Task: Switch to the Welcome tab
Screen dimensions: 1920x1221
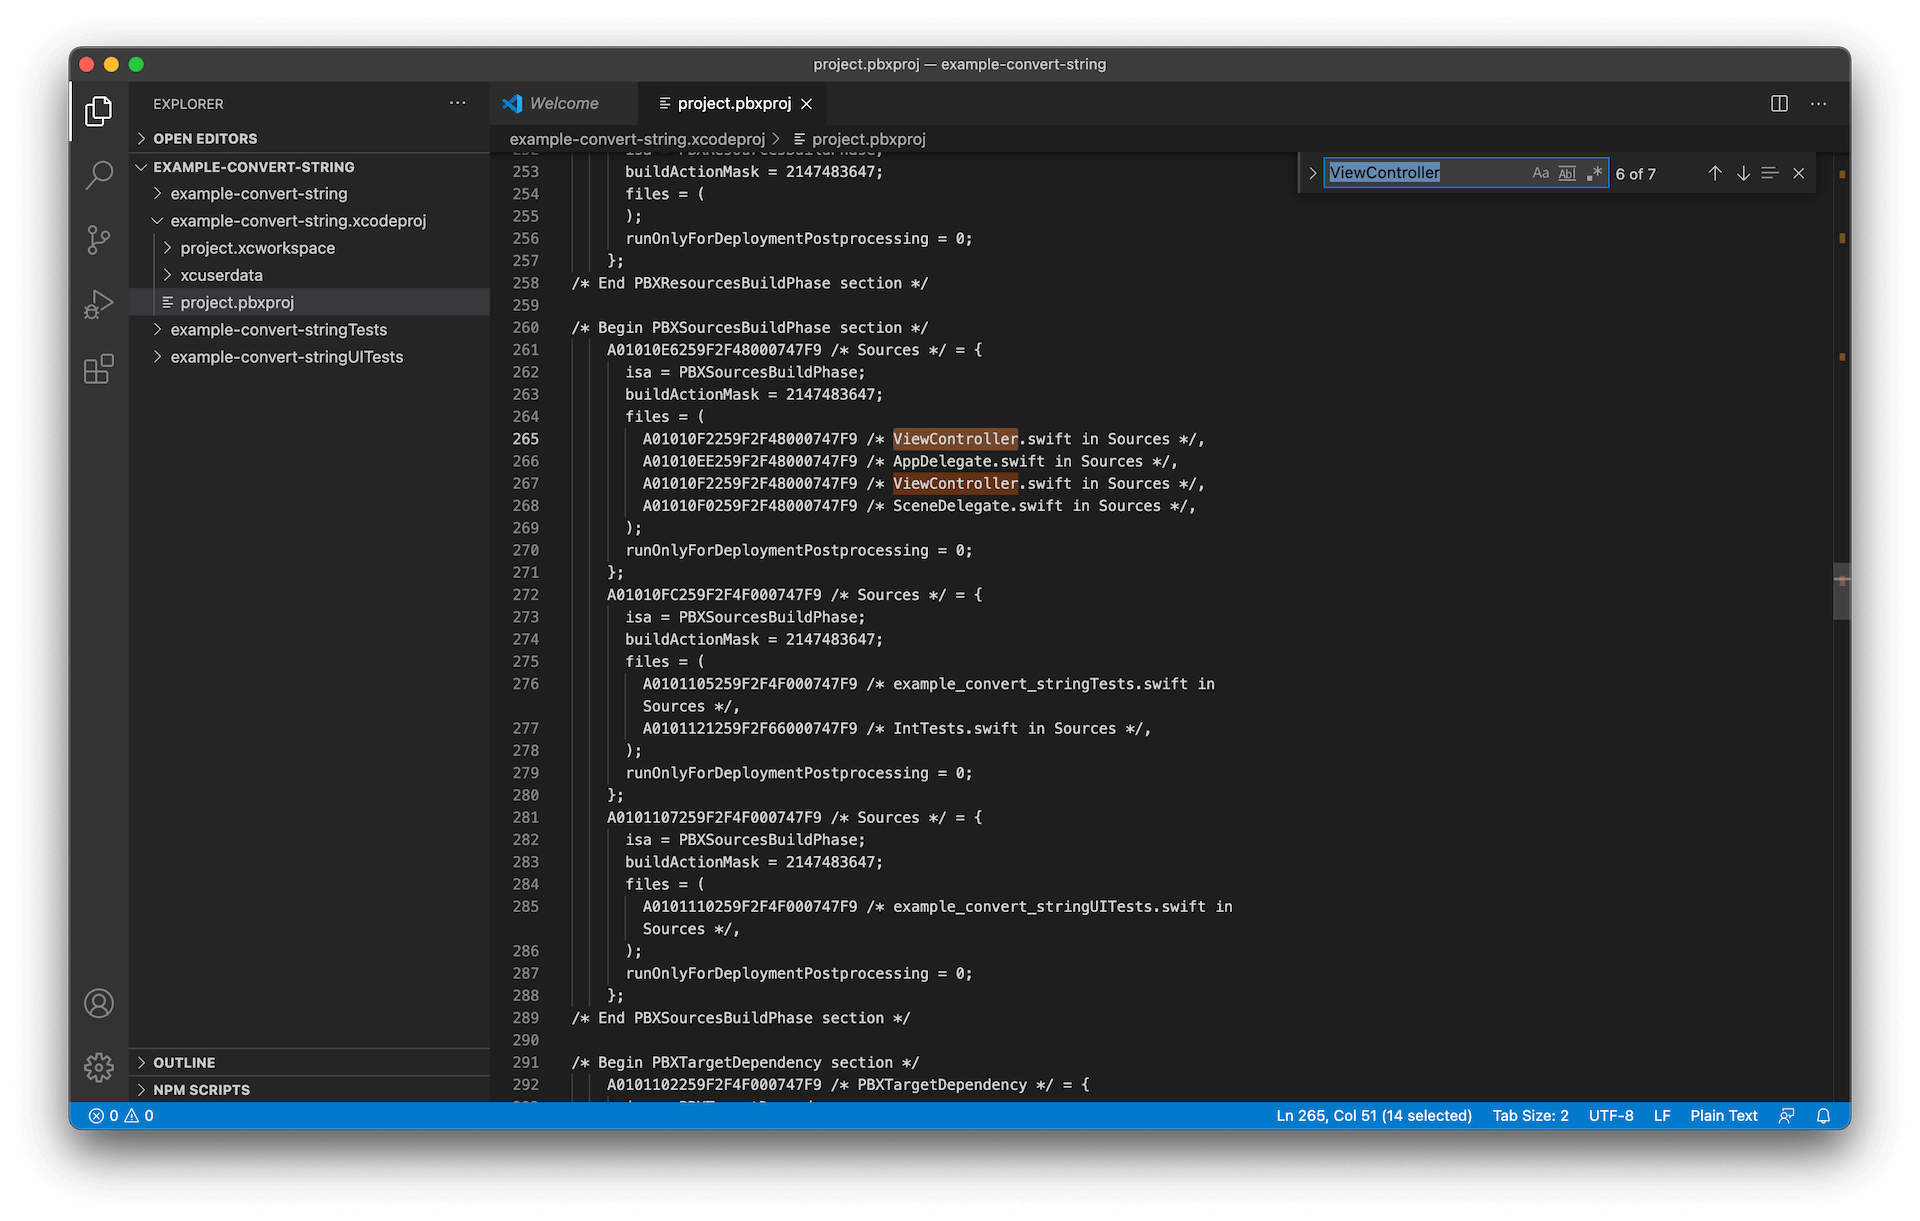Action: coord(563,104)
